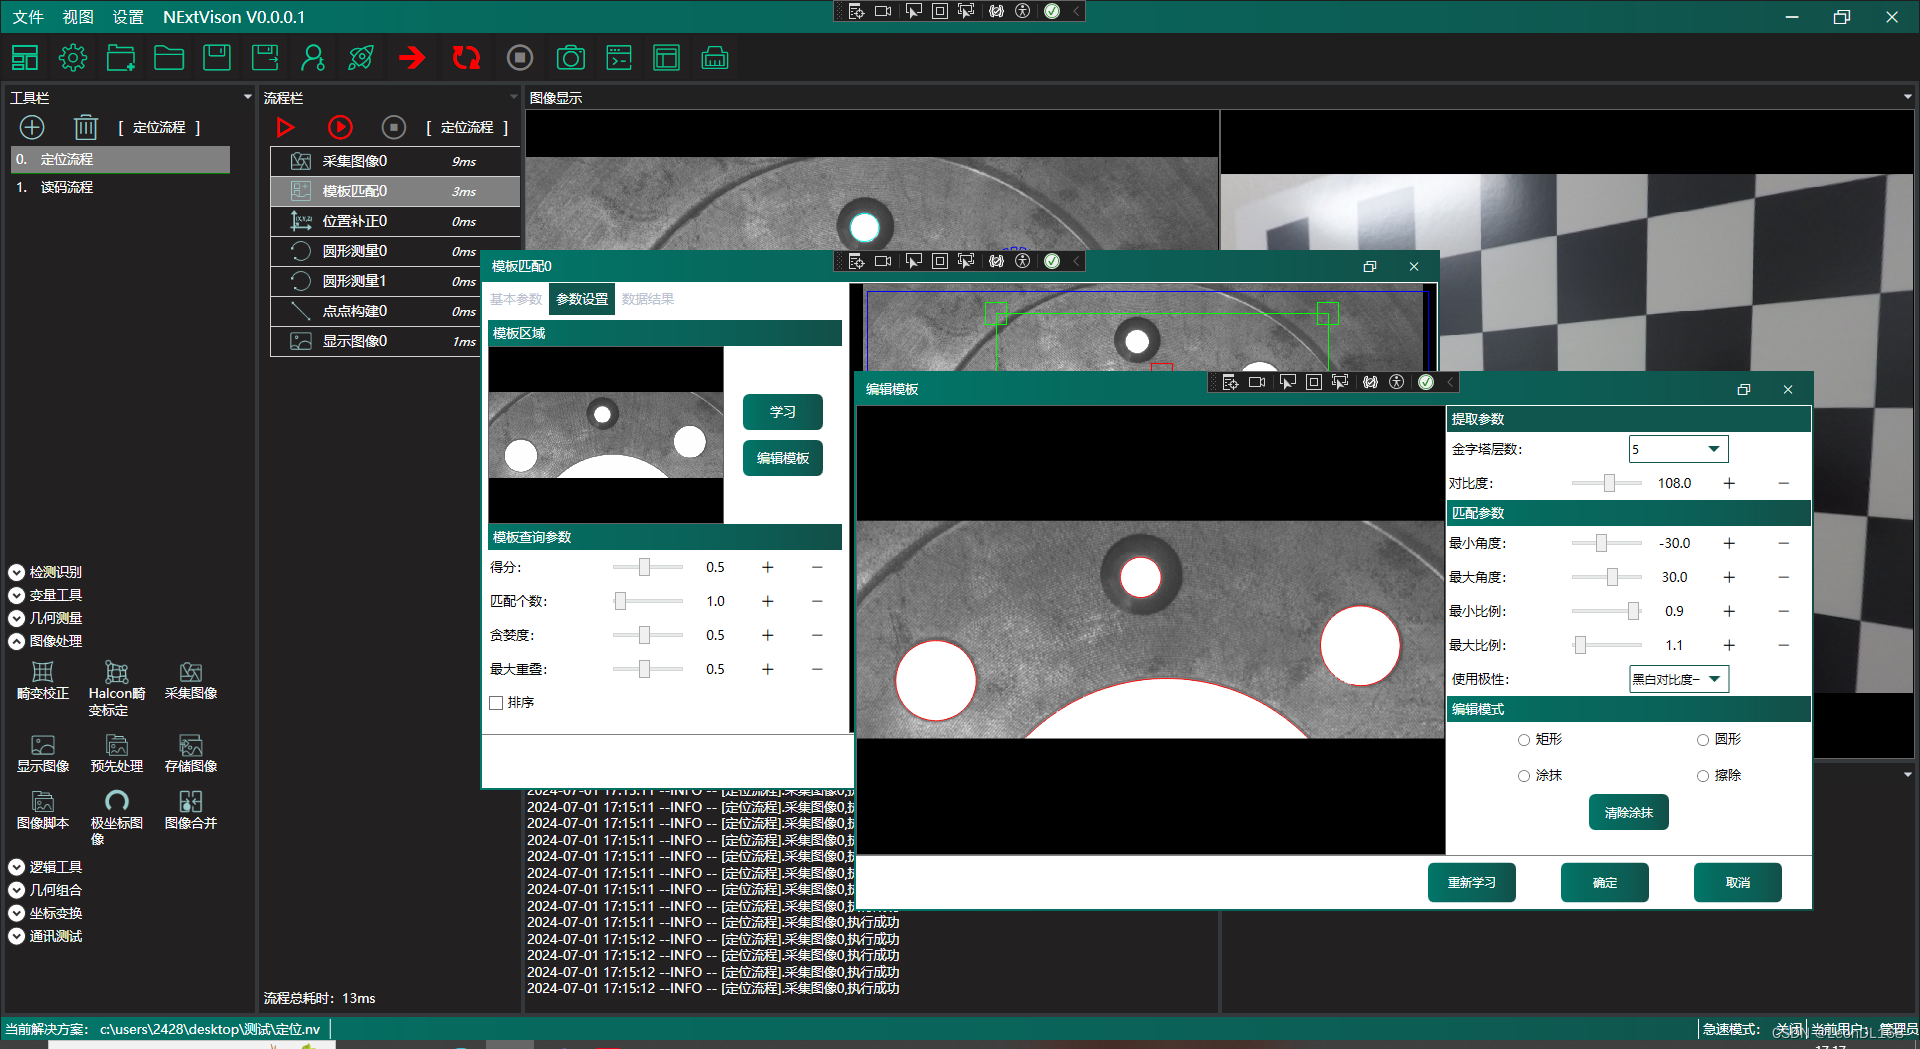Select the 圆形测量1 step in flow
This screenshot has height=1049, width=1920.
(395, 281)
